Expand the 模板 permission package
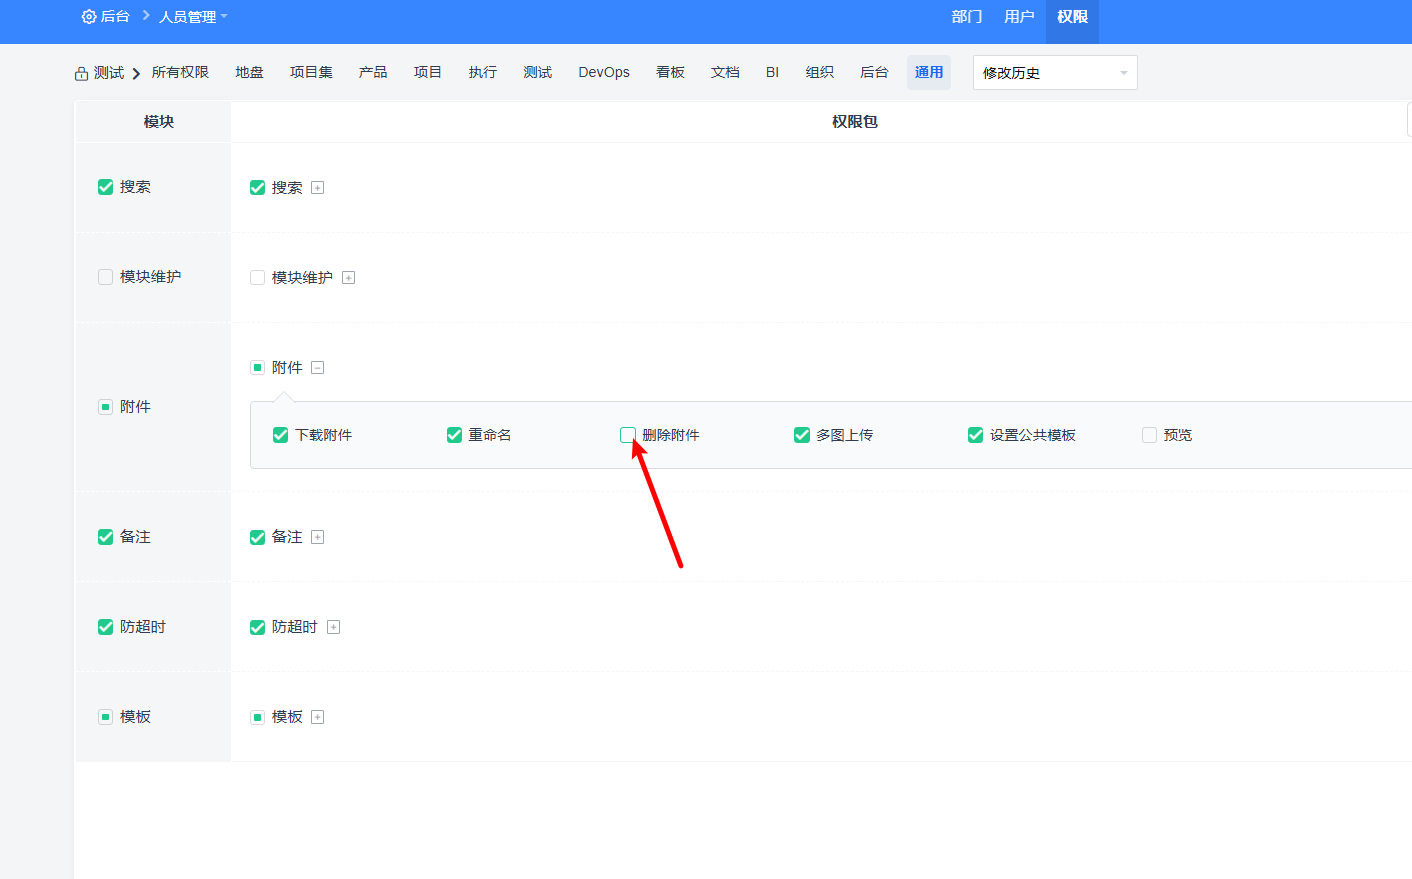The width and height of the screenshot is (1412, 879). pos(318,717)
